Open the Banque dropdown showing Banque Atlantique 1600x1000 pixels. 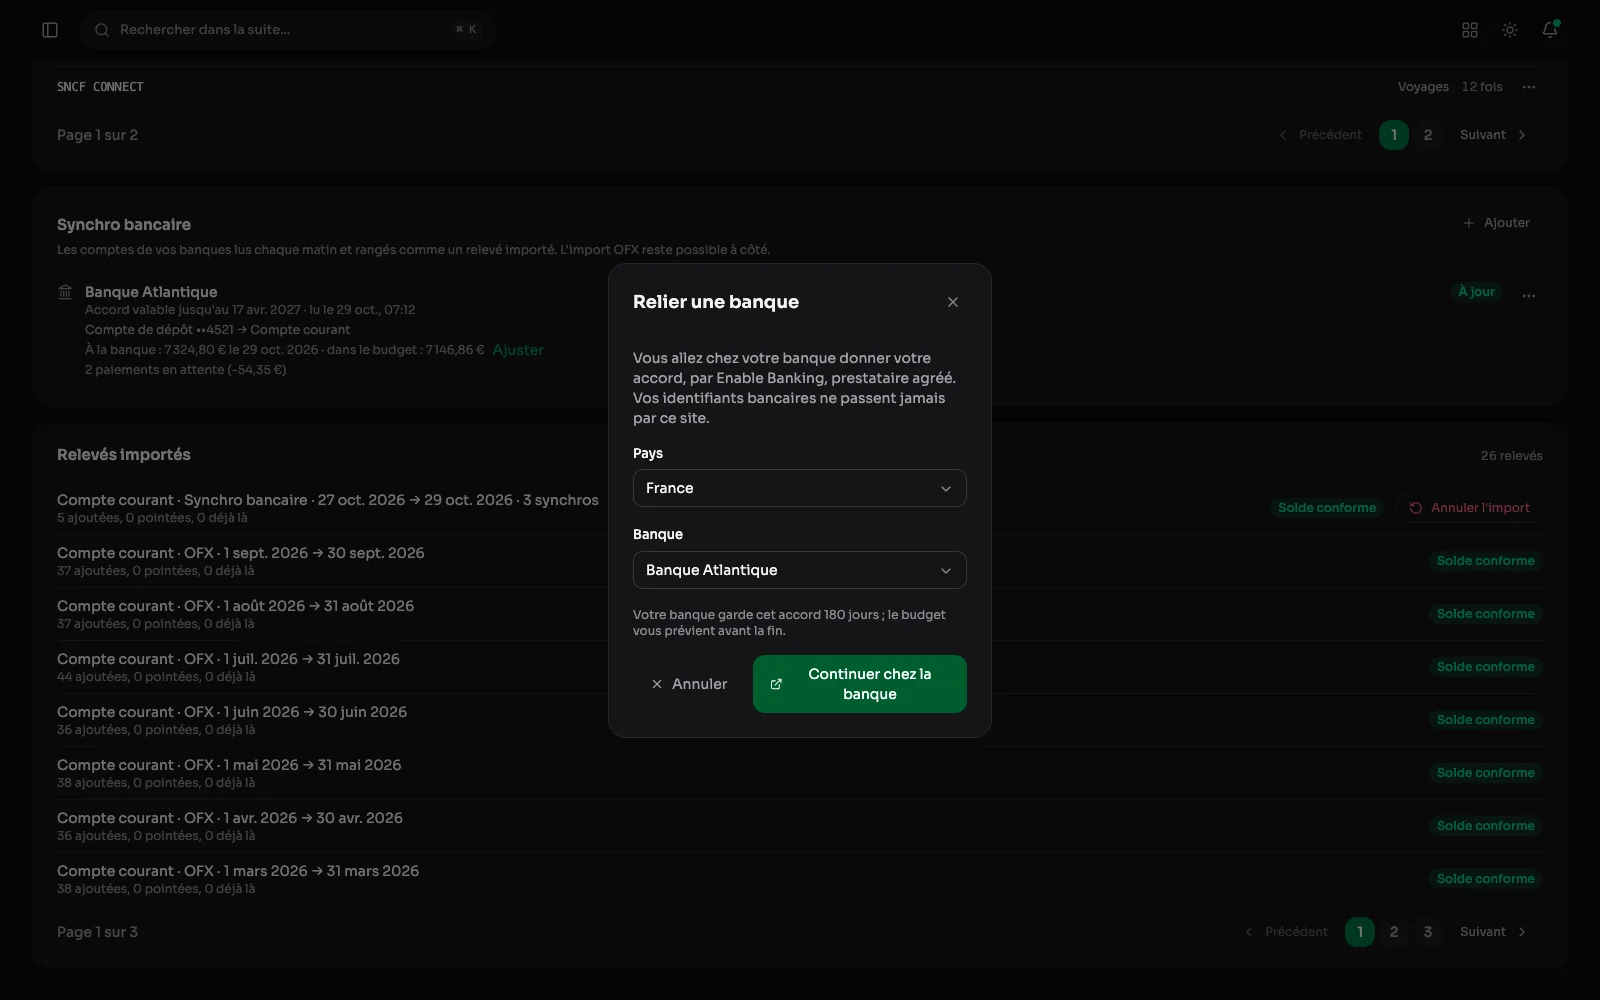[x=800, y=570]
